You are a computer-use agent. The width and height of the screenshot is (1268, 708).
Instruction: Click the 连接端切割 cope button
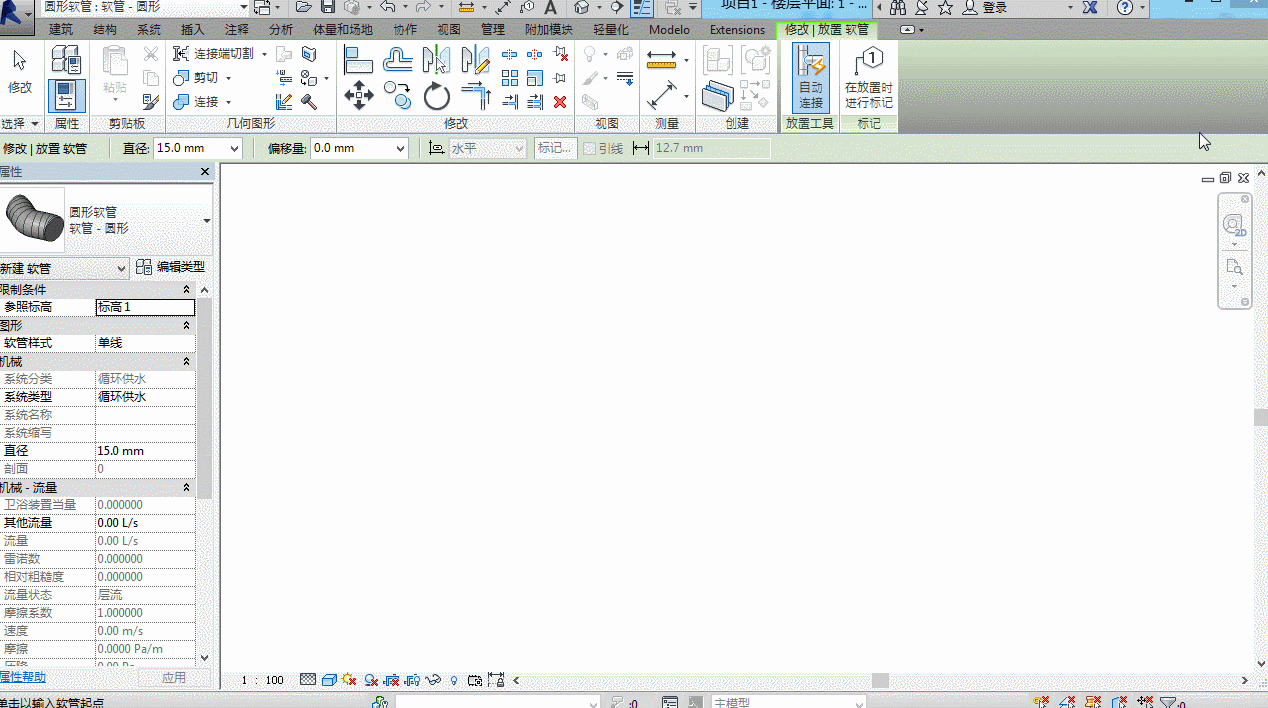pos(213,53)
